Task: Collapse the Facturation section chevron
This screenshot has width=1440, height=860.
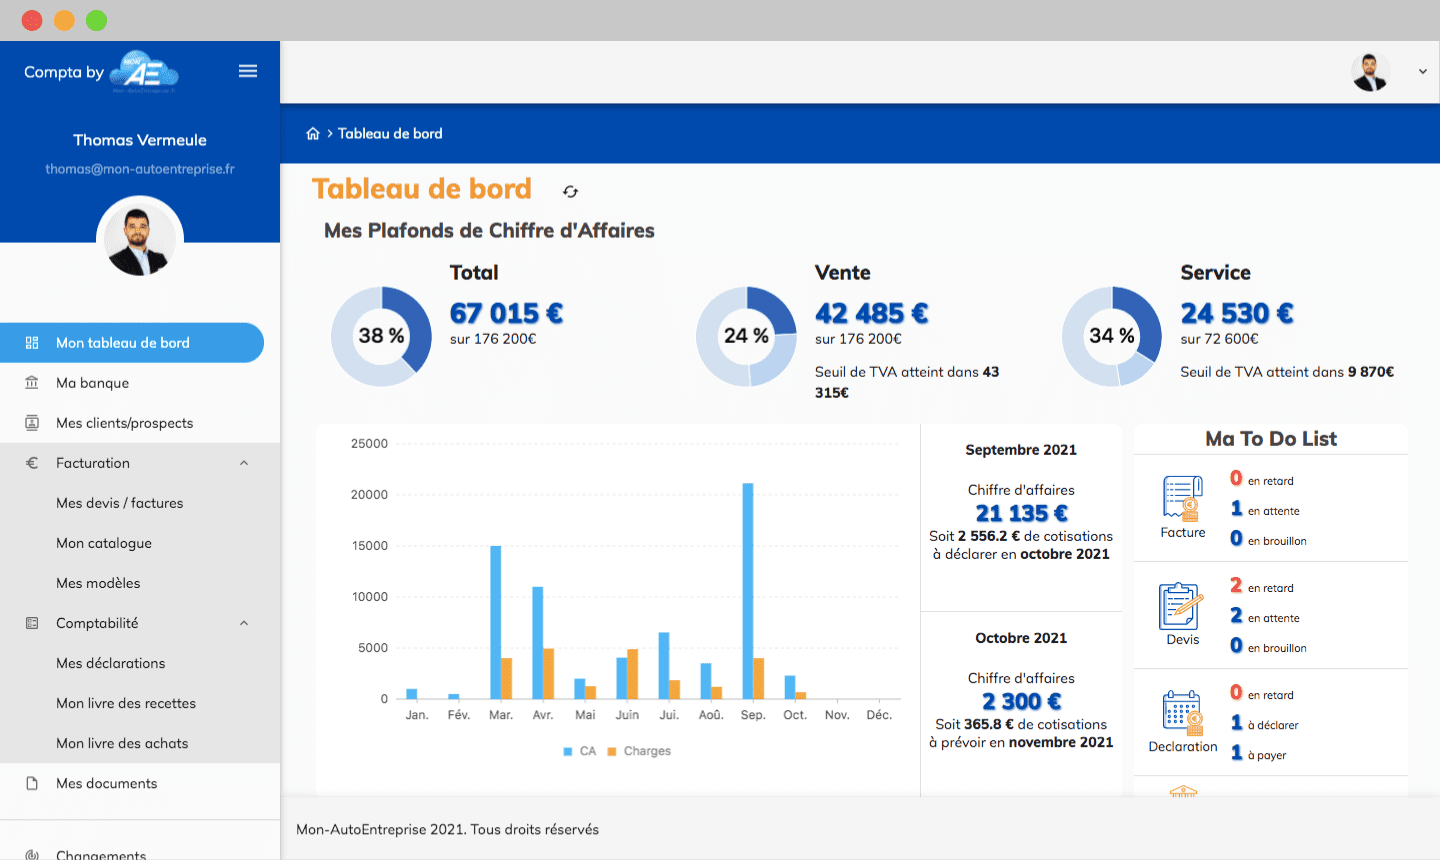Action: [x=243, y=463]
